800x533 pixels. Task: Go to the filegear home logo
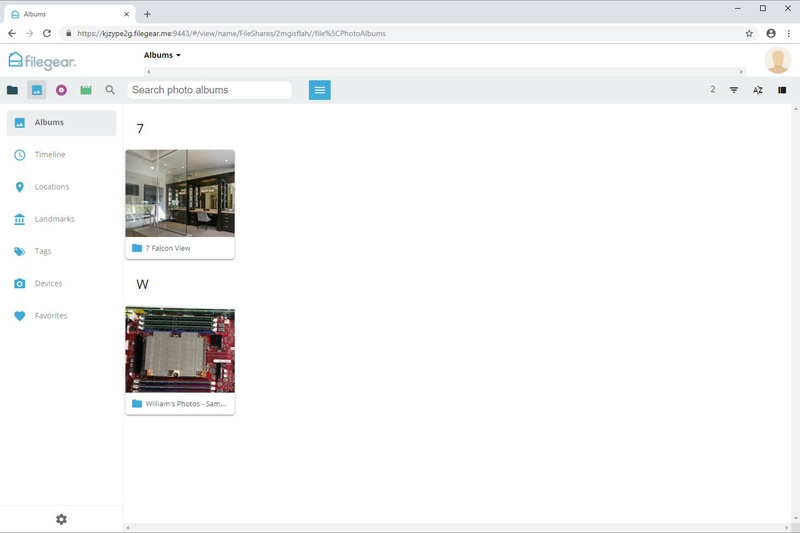pos(42,61)
